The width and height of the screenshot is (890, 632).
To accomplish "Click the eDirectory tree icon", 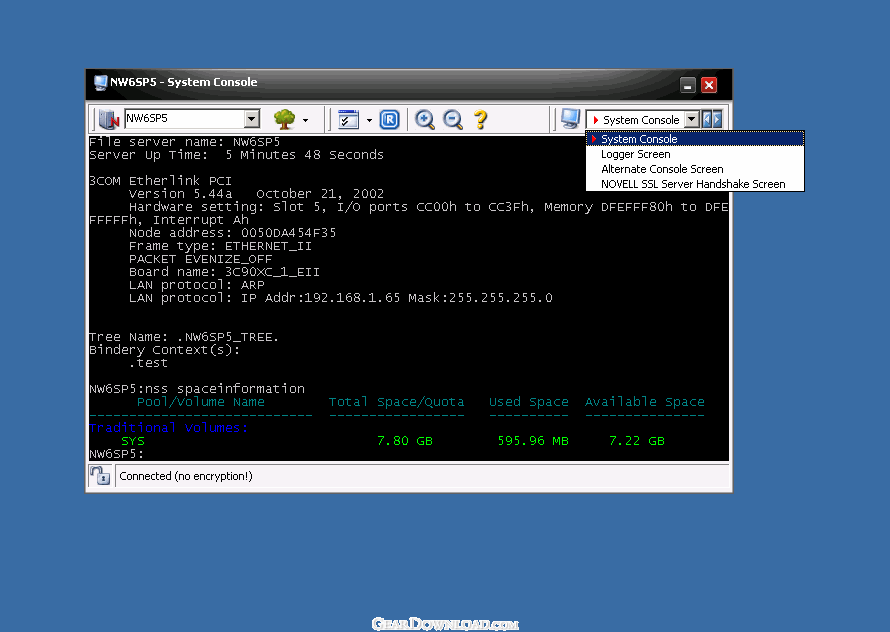I will click(x=284, y=119).
